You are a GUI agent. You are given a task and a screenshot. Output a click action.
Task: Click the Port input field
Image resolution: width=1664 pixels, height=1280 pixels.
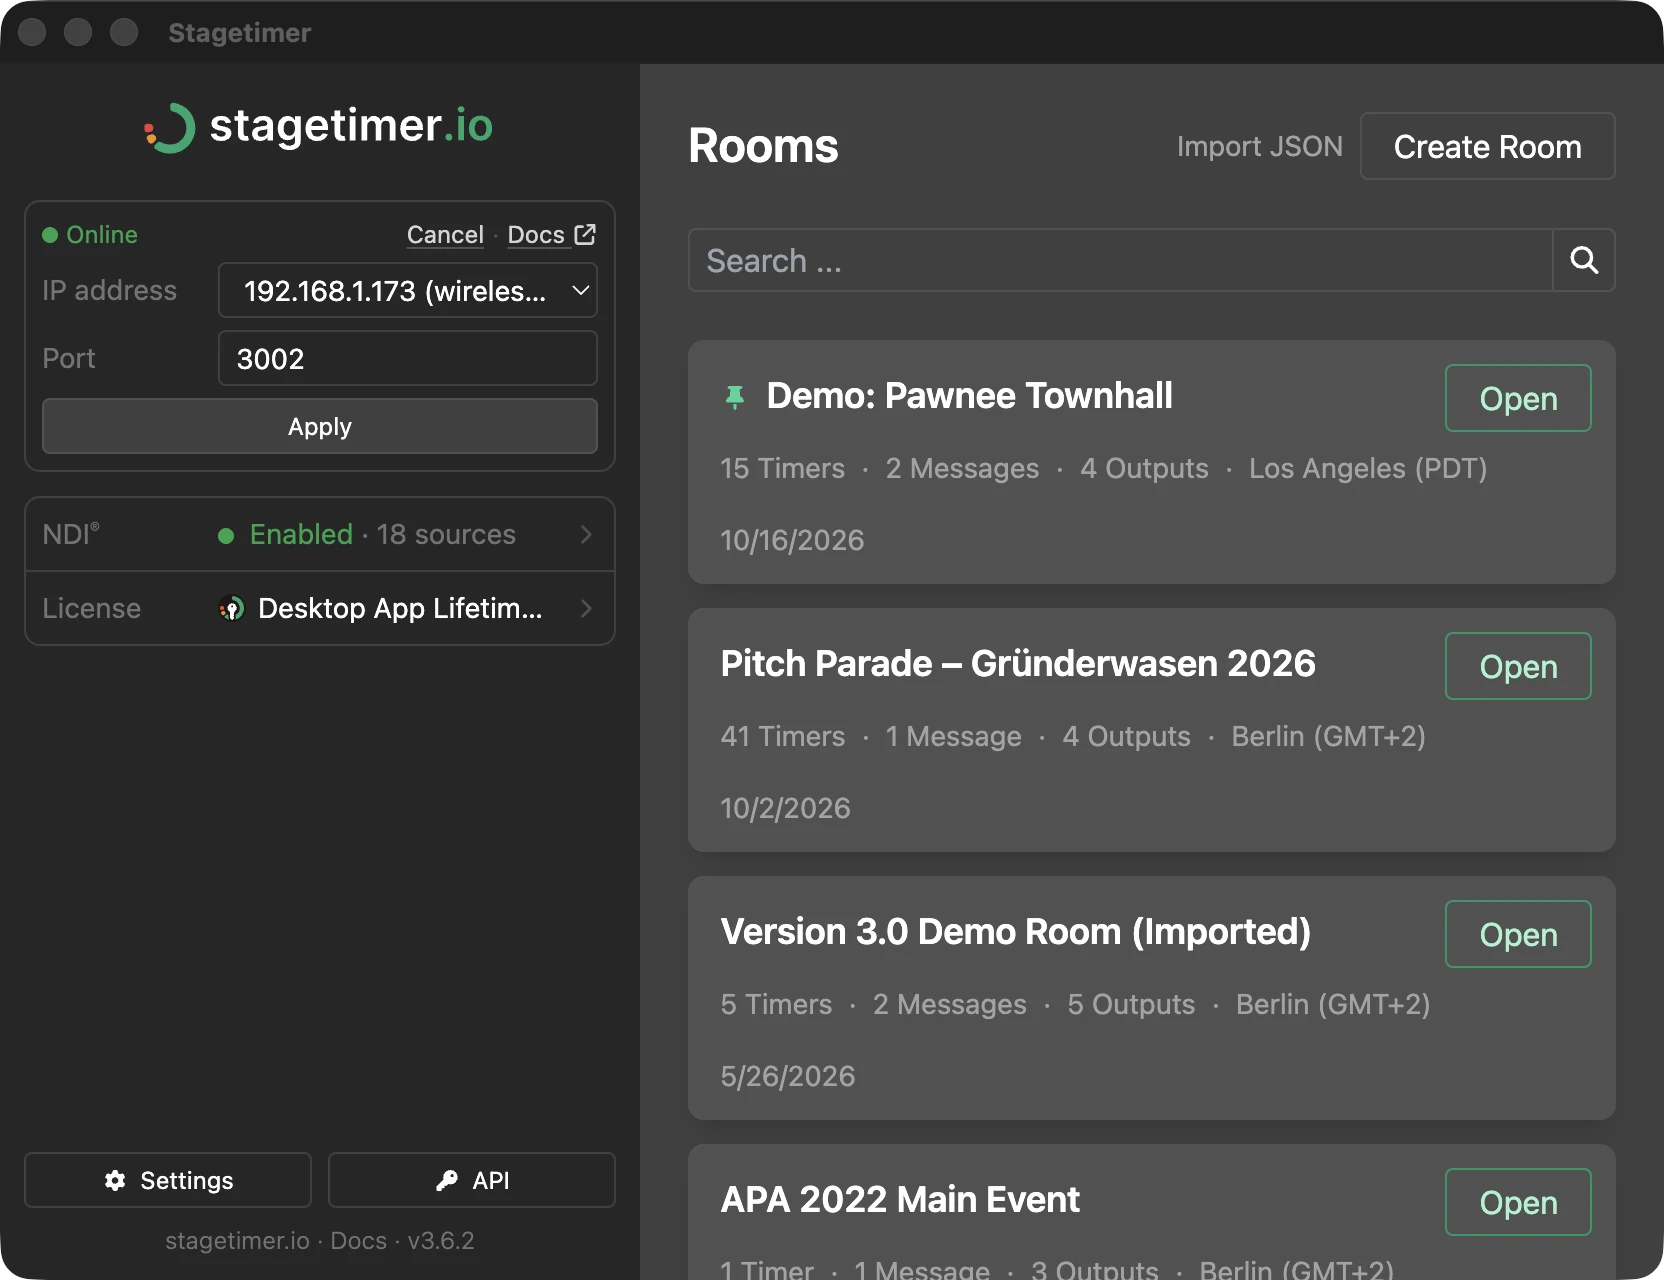tap(408, 358)
